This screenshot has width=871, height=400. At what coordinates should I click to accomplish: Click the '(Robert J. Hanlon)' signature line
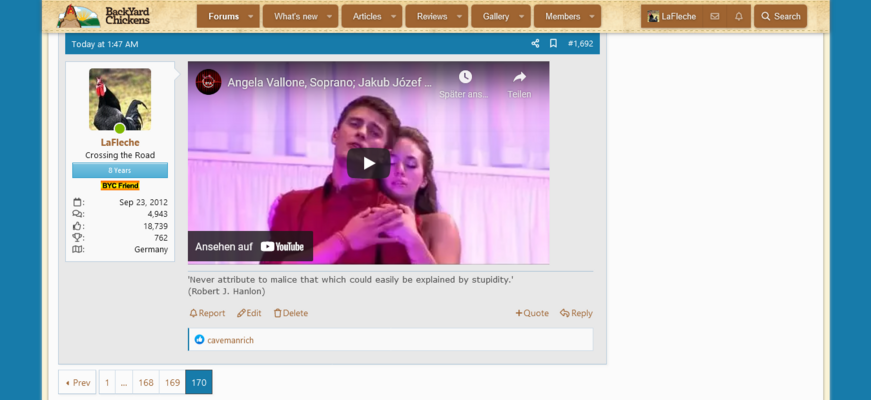tap(227, 291)
